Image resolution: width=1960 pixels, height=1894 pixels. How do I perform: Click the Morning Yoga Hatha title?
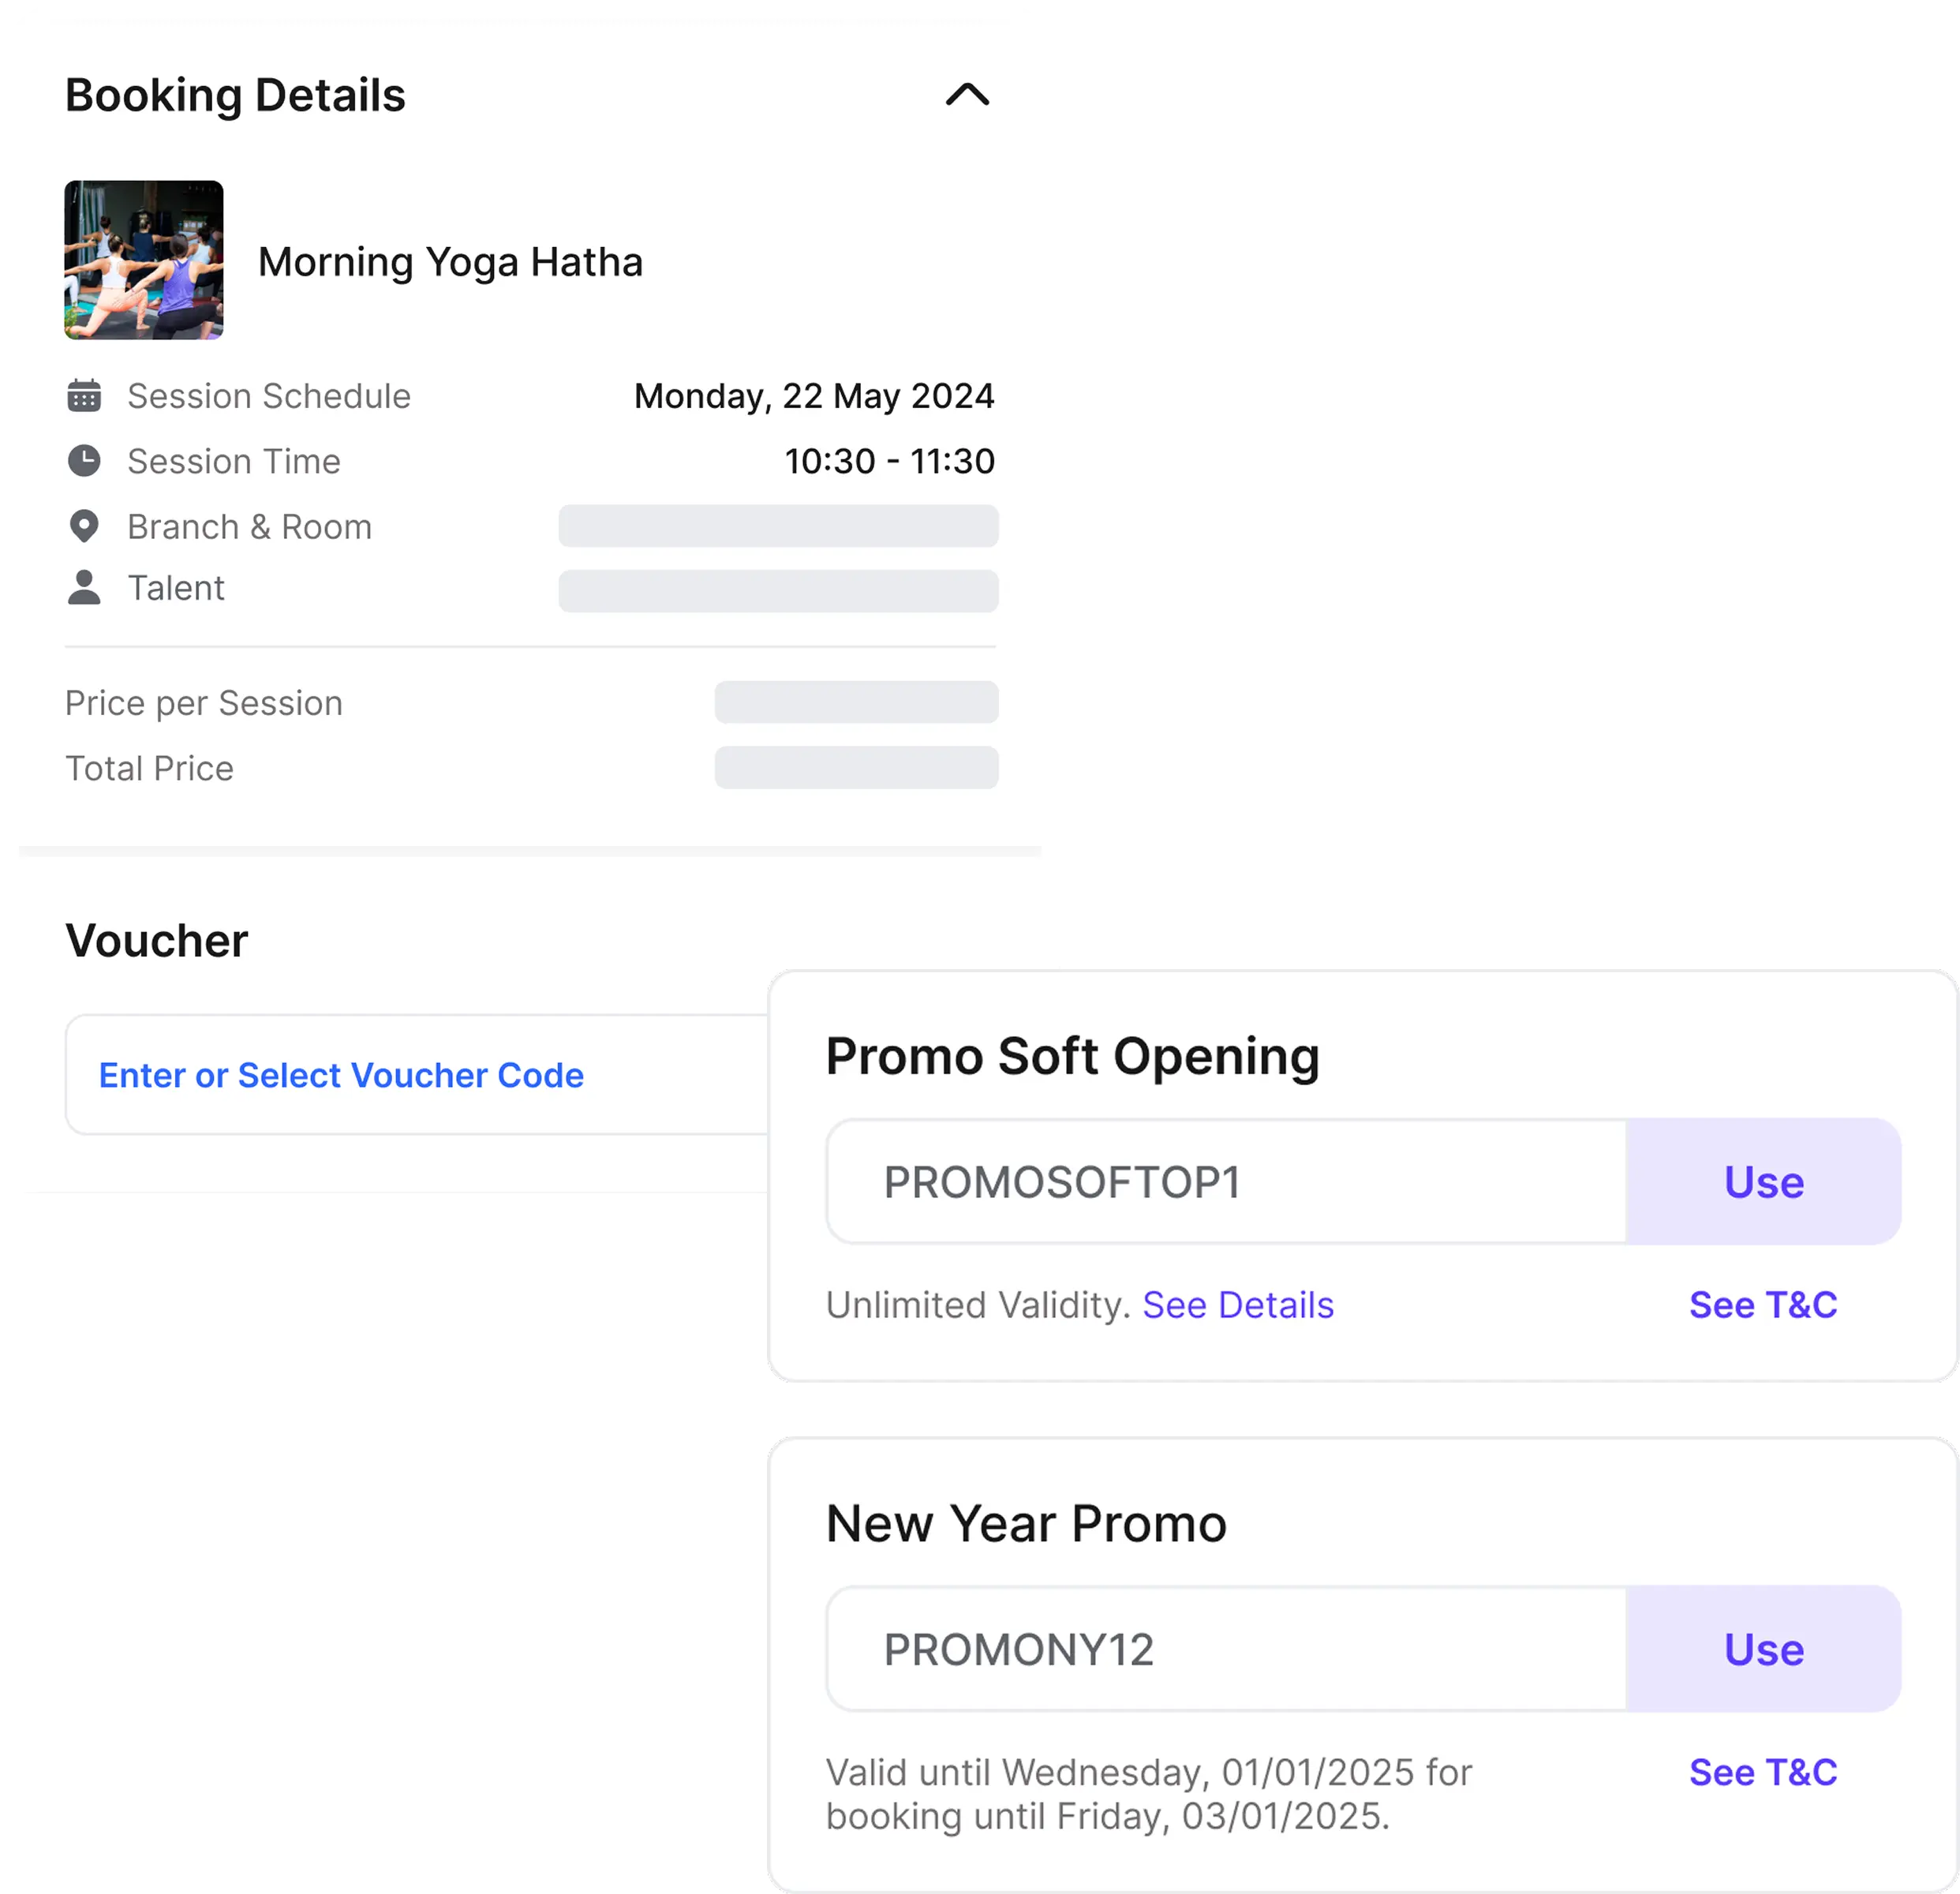click(450, 262)
